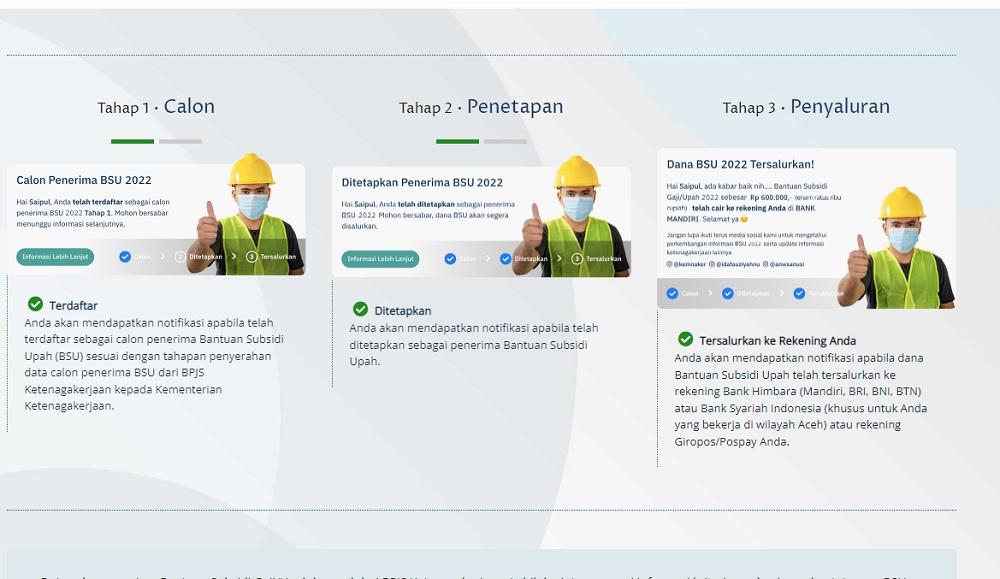The height and width of the screenshot is (579, 1000).
Task: Click the Instagram icon beside @idafauziyahnu
Action: click(712, 263)
